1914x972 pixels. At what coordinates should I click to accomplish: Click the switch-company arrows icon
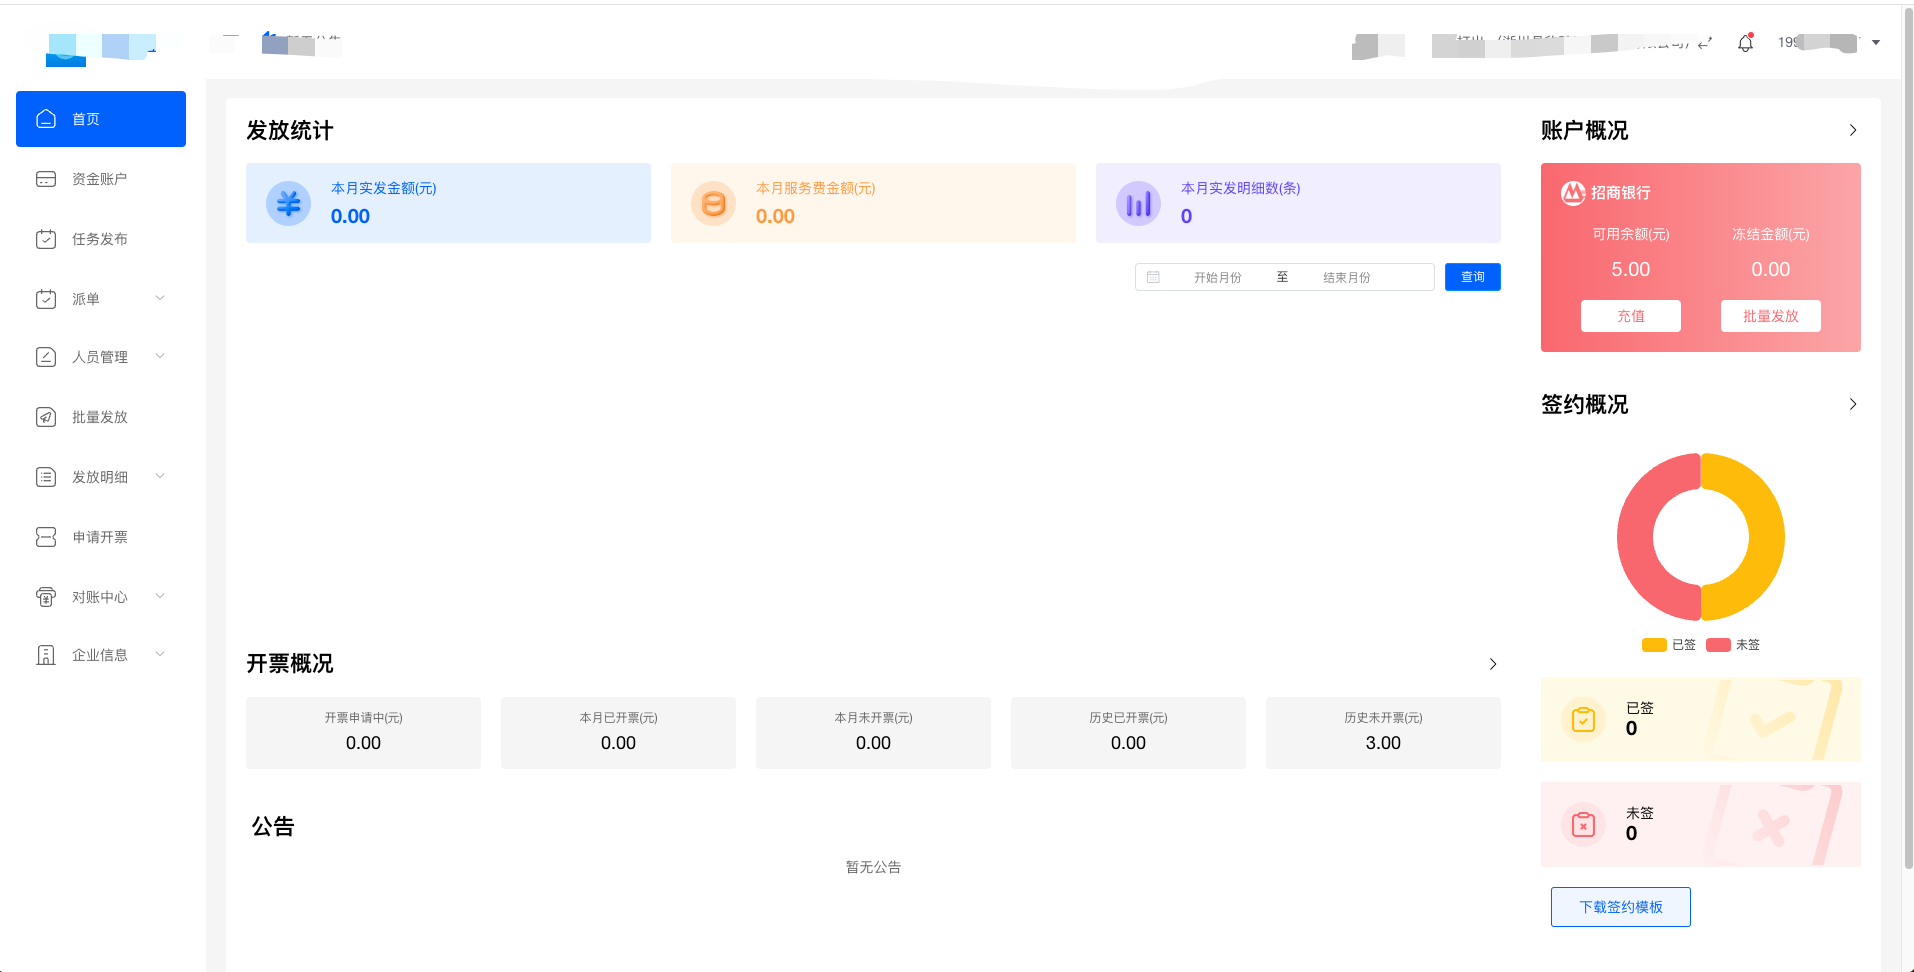click(x=1705, y=43)
